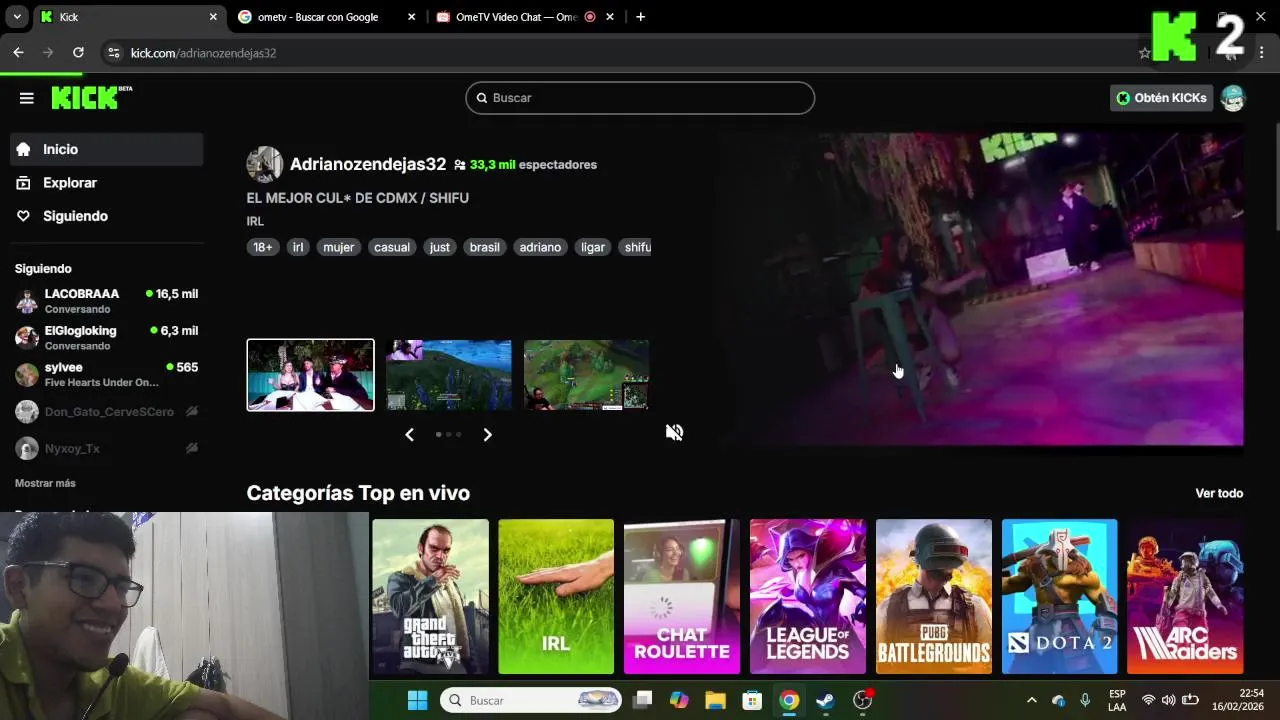
Task: Select the brasil tag
Action: 485,247
